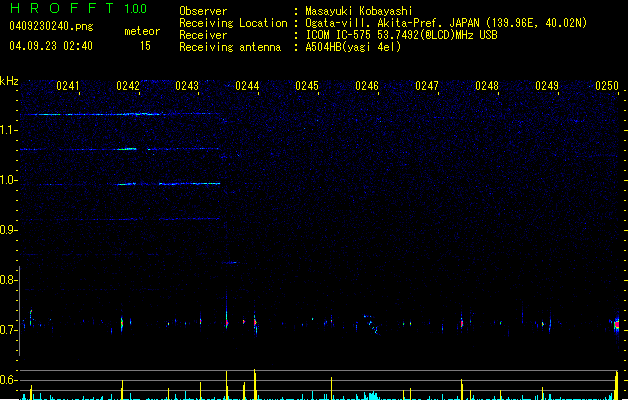
Task: Click the 0250 time marker
Action: (x=607, y=86)
